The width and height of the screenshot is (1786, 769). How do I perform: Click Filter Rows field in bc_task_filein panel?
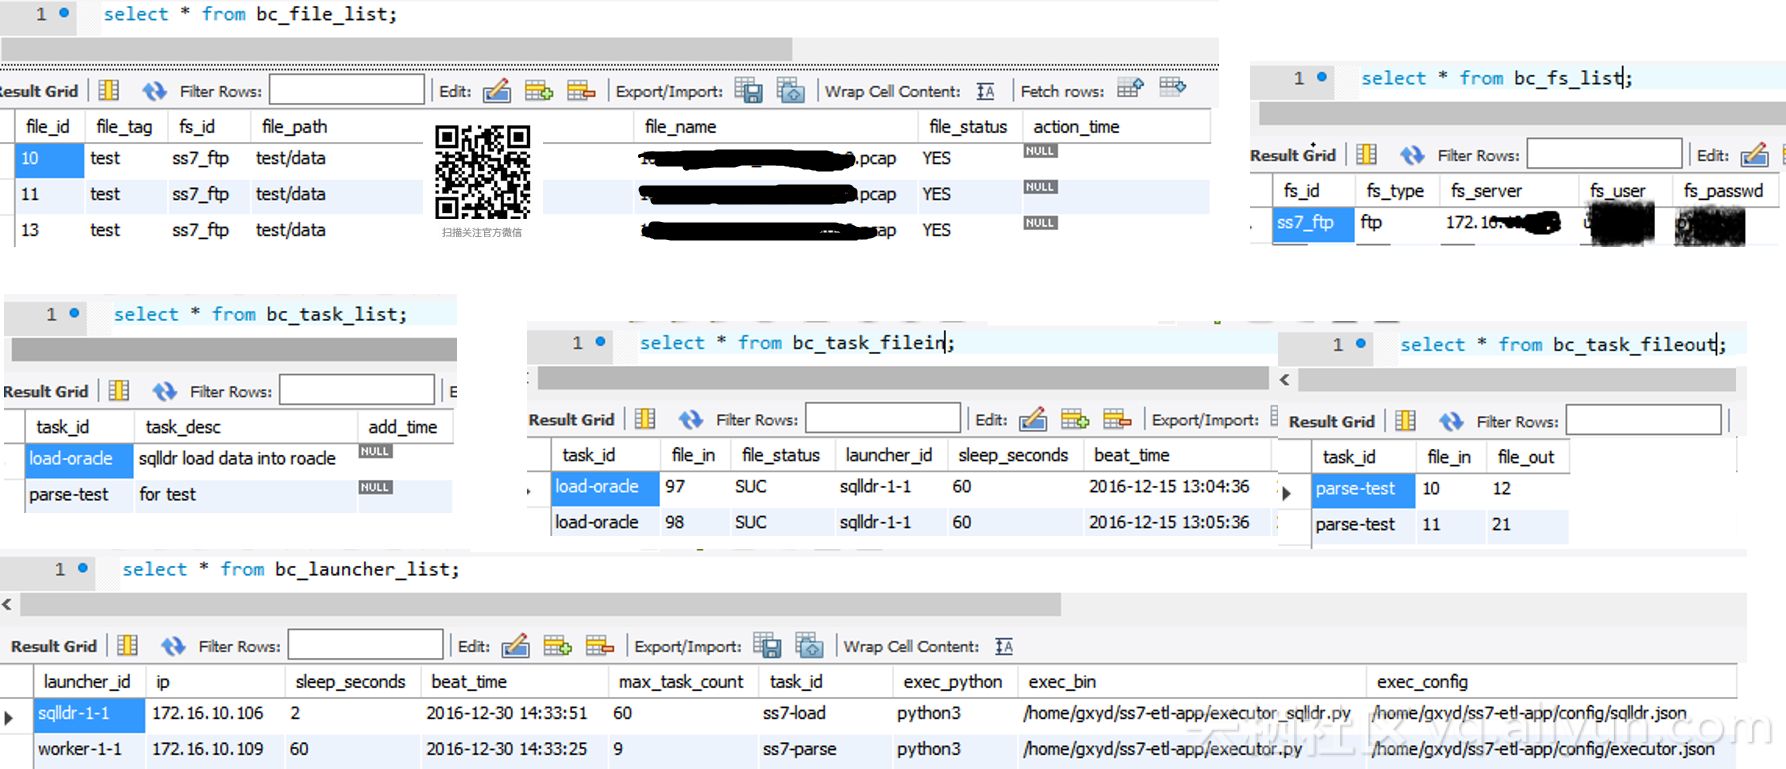(x=883, y=418)
